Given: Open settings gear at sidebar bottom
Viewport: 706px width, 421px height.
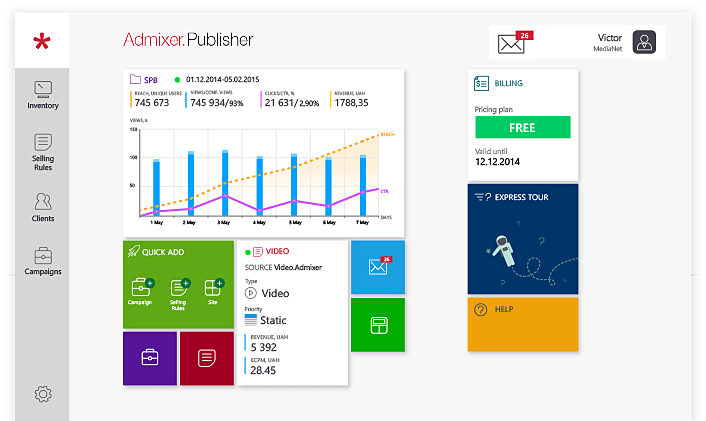Looking at the screenshot, I should (42, 394).
